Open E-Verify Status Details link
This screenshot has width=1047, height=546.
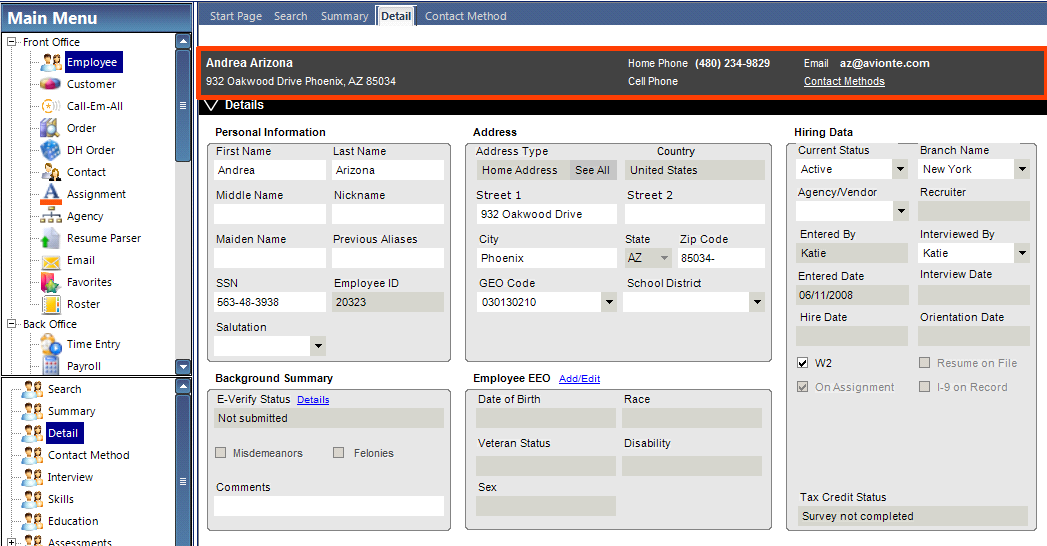click(313, 400)
